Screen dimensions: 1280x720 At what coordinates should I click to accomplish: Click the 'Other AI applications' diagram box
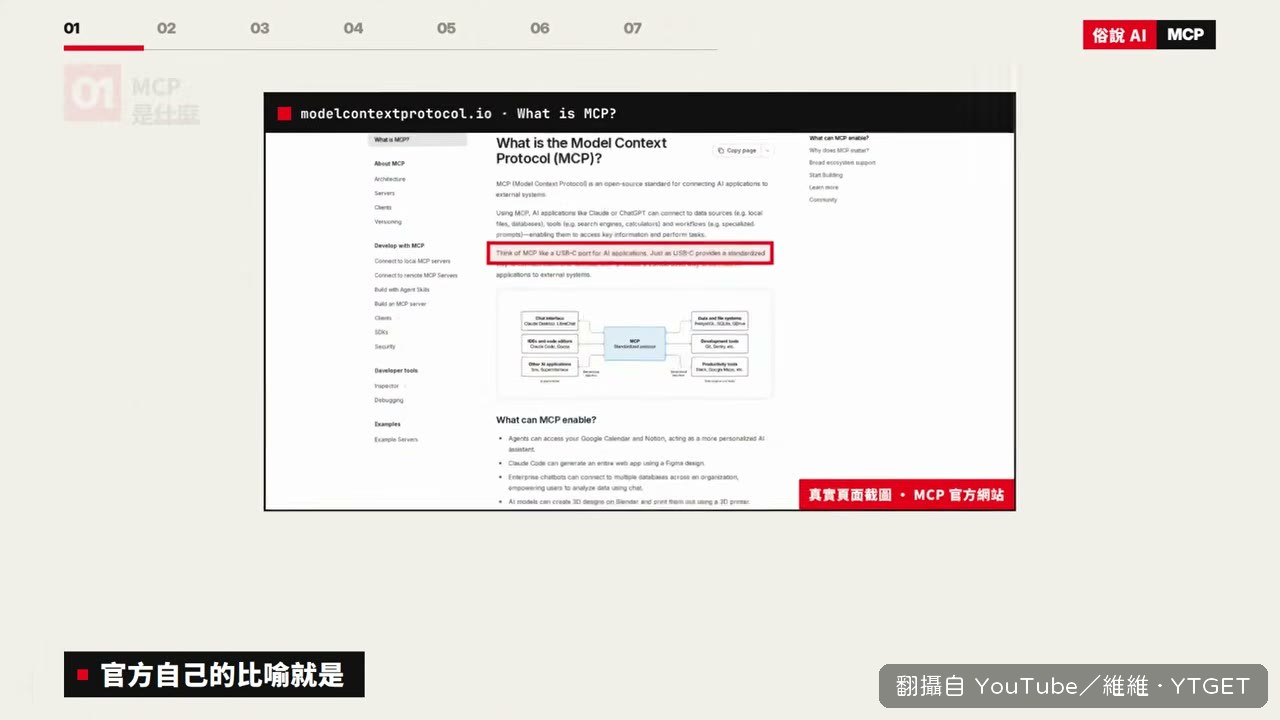[x=550, y=367]
